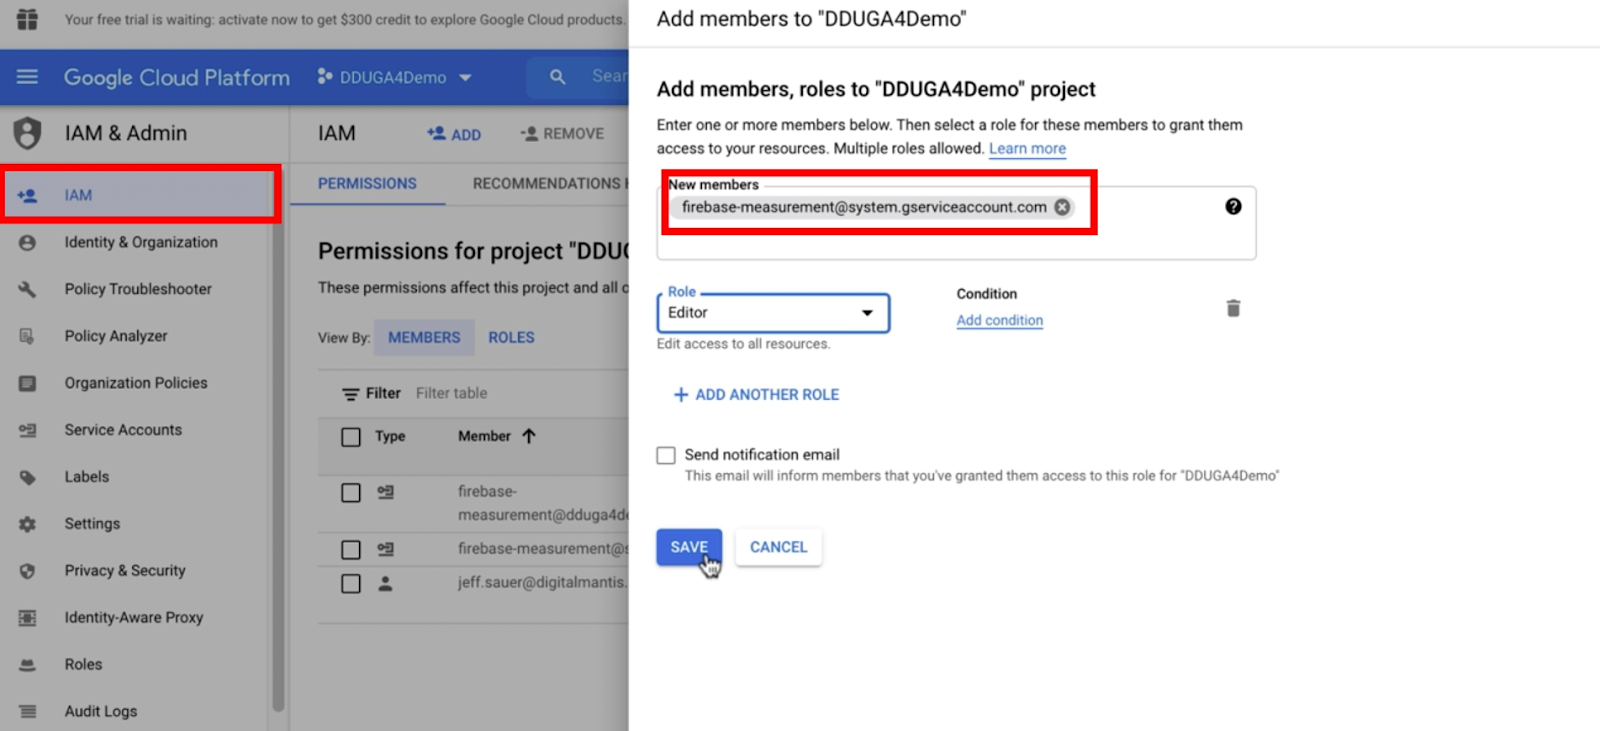
Task: Open Policy Analyzer page
Action: click(136, 336)
